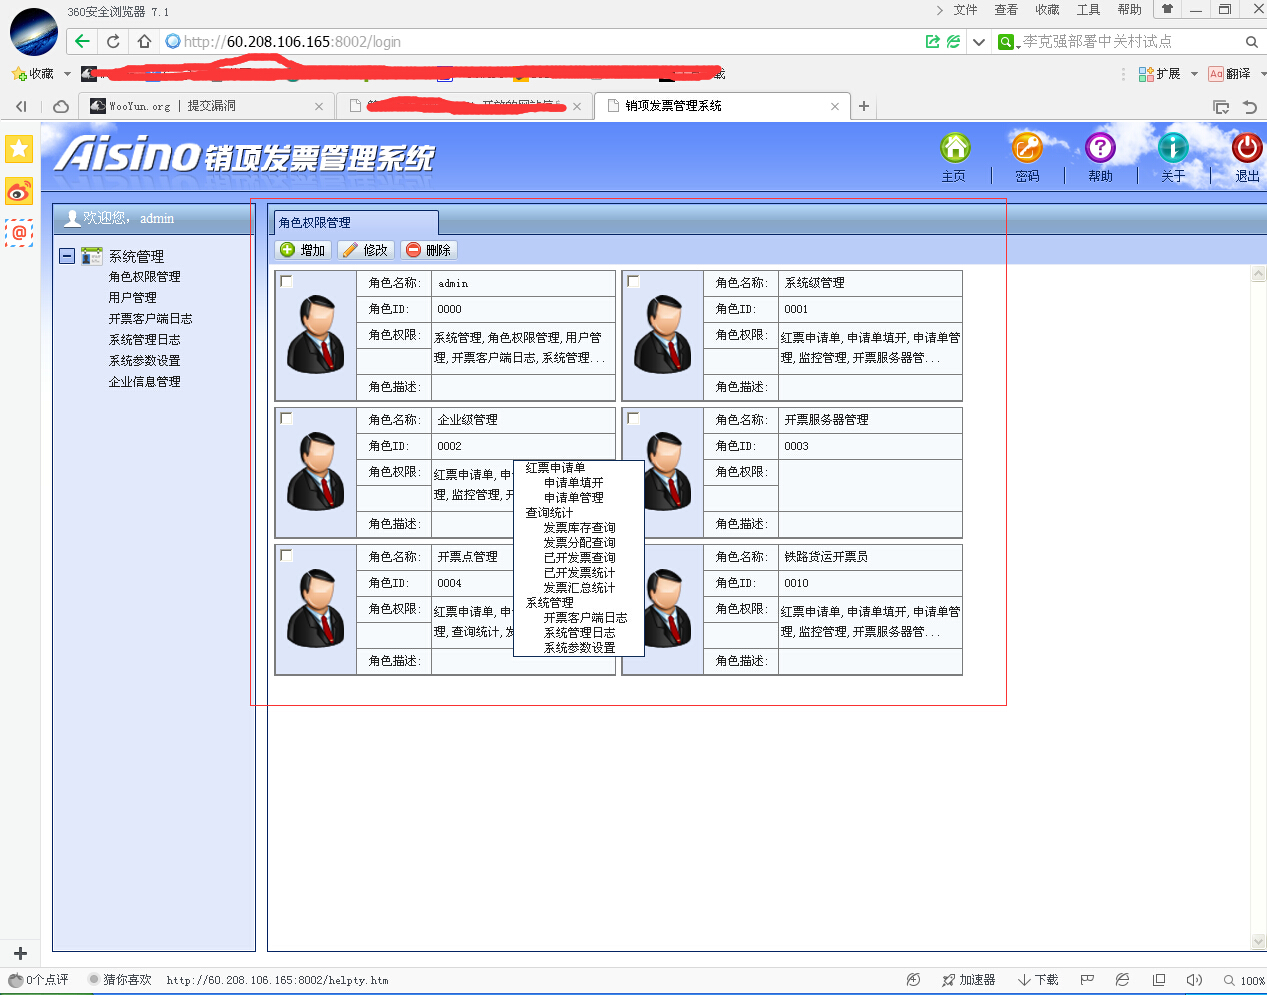Image resolution: width=1267 pixels, height=995 pixels.
Task: Open the 主页 home icon
Action: tap(955, 148)
